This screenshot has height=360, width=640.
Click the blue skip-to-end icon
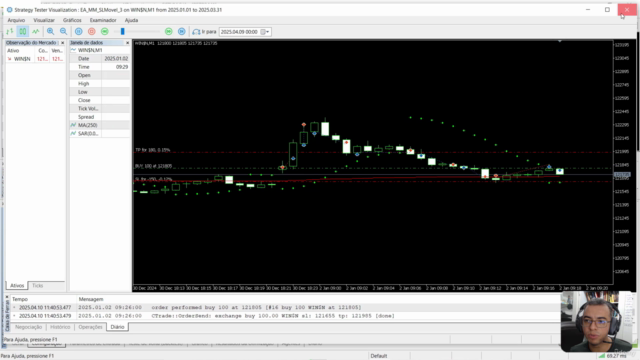click(x=182, y=31)
